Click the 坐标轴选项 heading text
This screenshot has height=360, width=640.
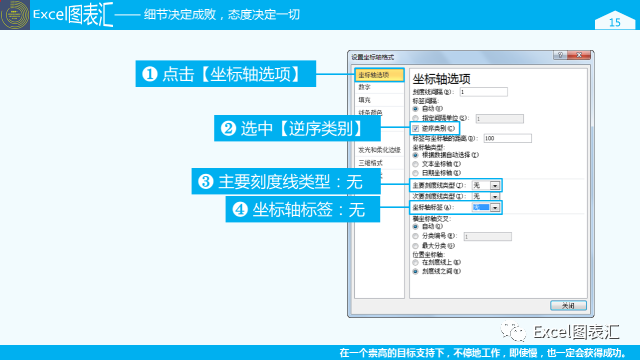point(442,78)
